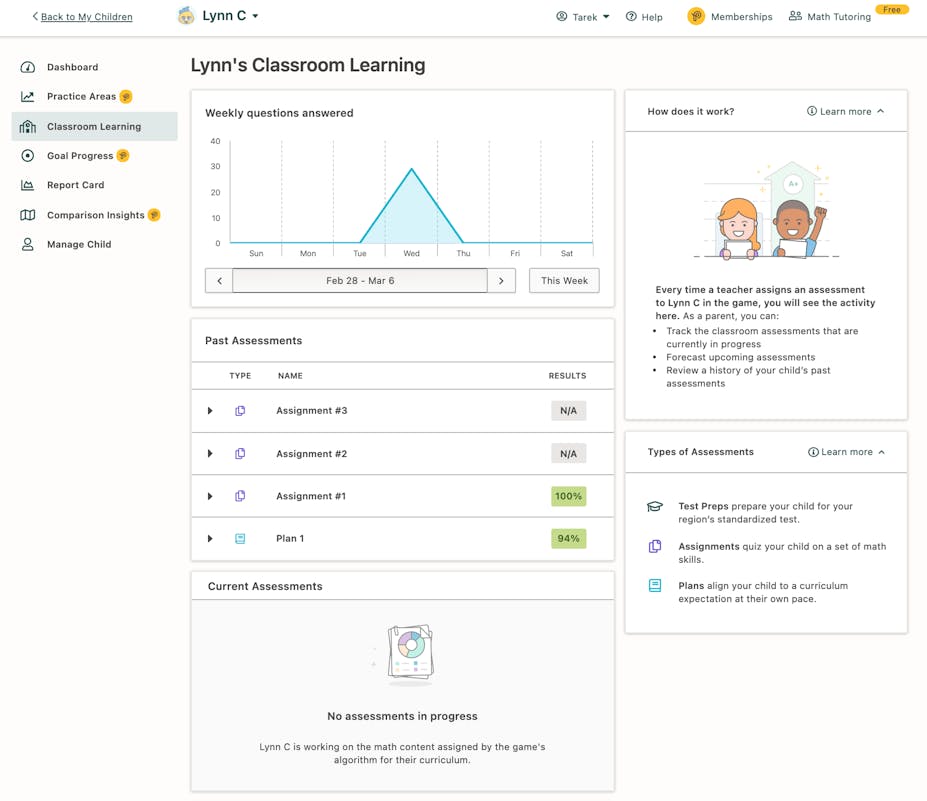Open Math Tutoring from the top bar
The width and height of the screenshot is (927, 801).
(836, 16)
